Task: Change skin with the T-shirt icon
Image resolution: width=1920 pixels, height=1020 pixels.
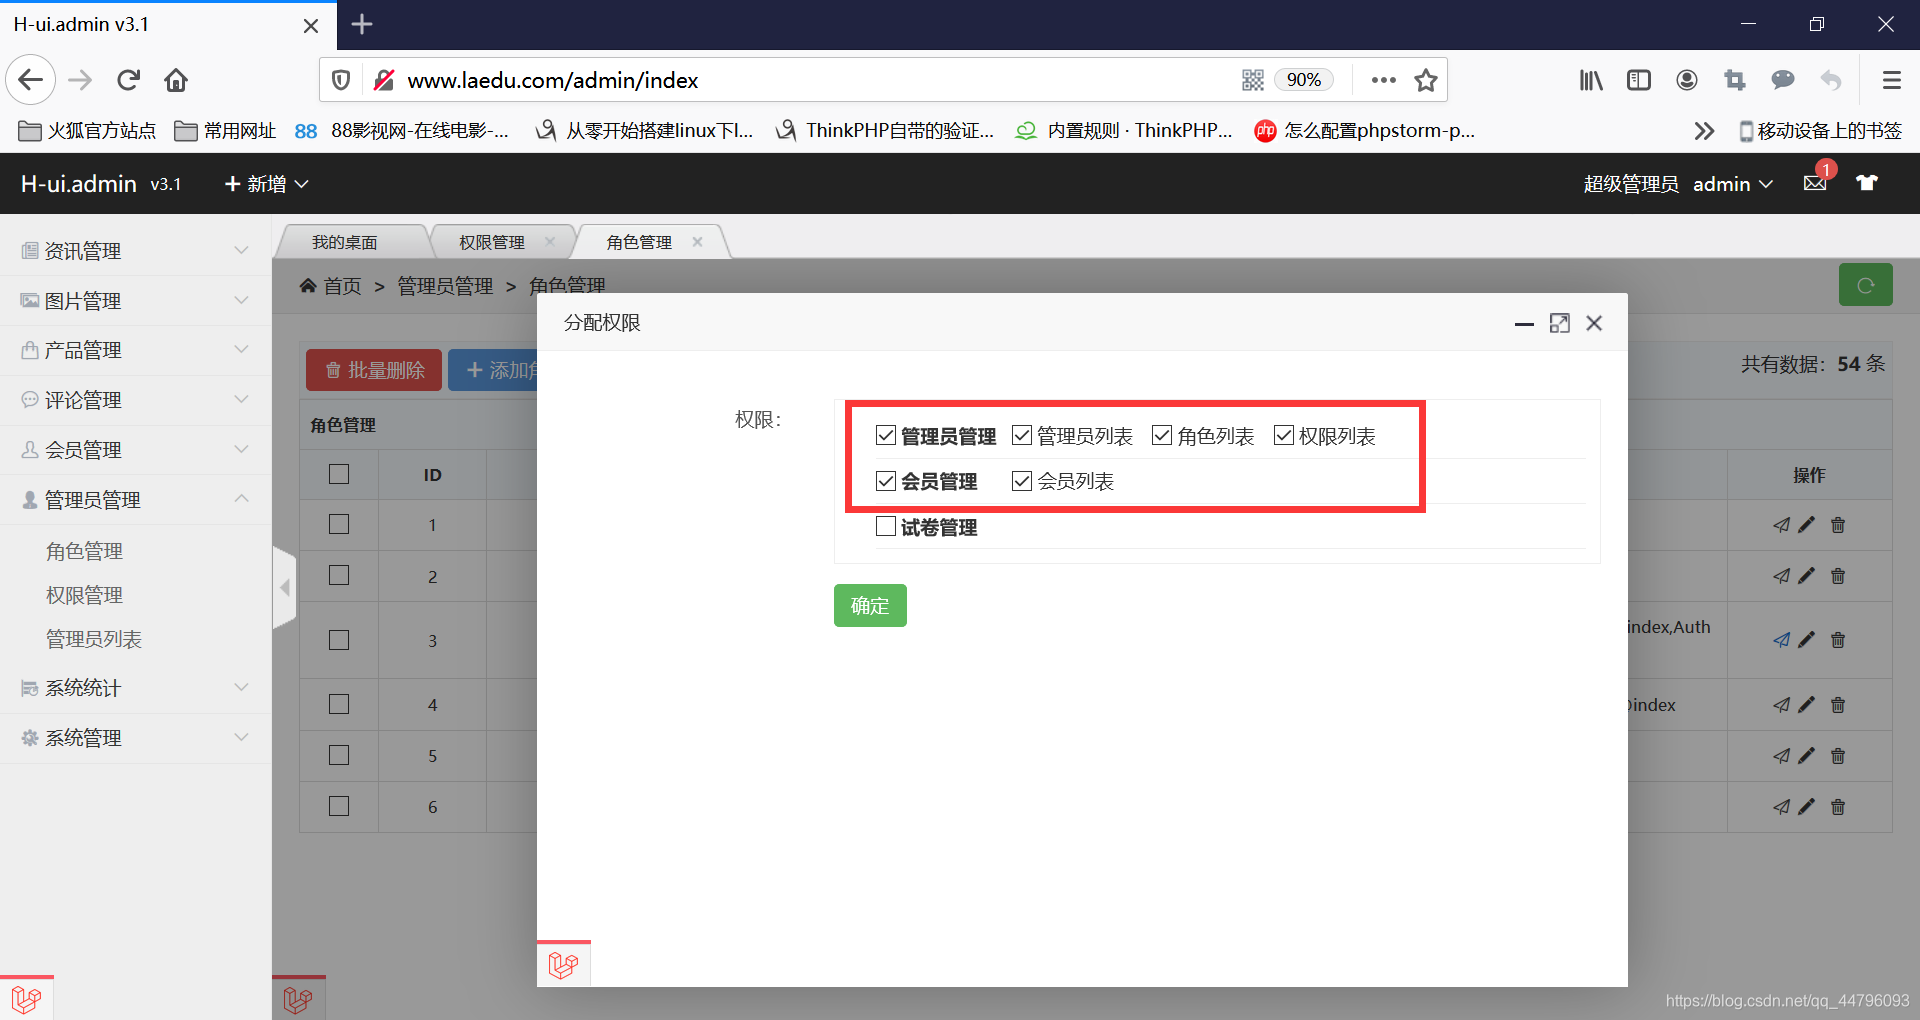Action: point(1867,183)
